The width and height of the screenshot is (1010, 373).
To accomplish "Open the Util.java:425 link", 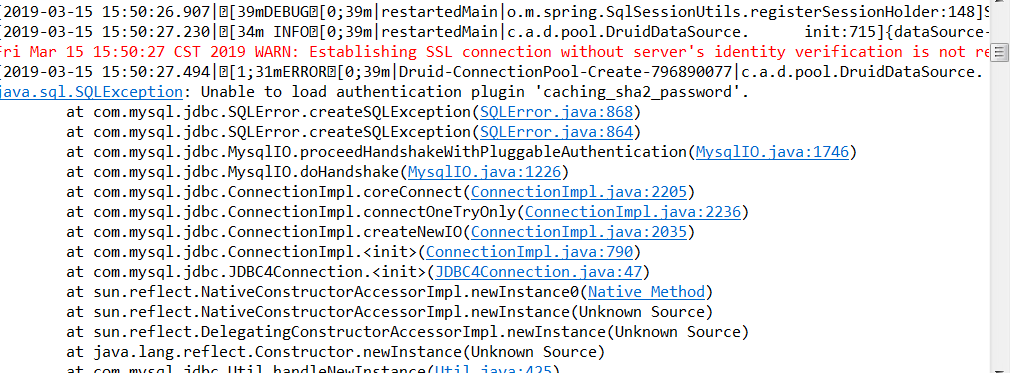I will click(x=493, y=369).
